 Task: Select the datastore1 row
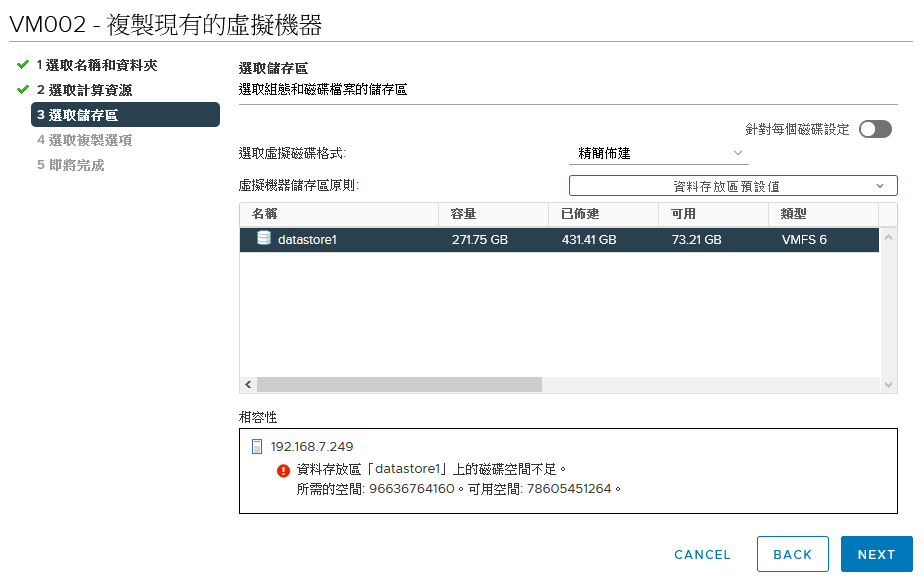[559, 240]
